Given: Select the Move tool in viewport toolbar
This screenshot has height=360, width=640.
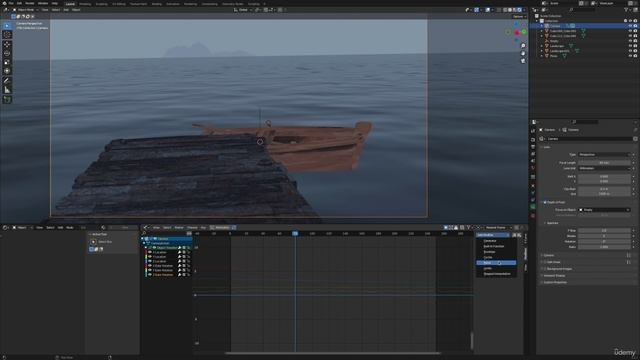Looking at the screenshot, I should tap(7, 44).
